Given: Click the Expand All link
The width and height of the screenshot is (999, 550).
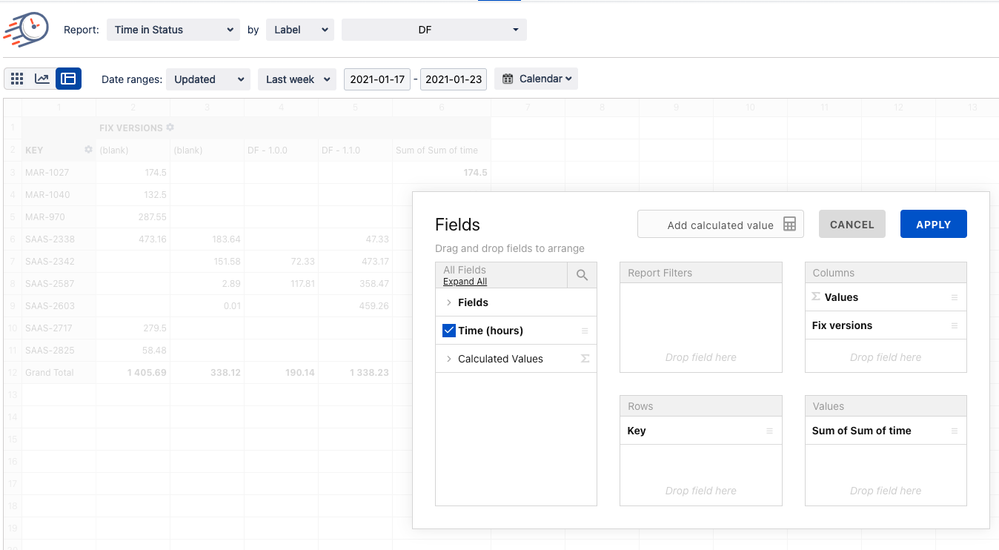Looking at the screenshot, I should (465, 282).
